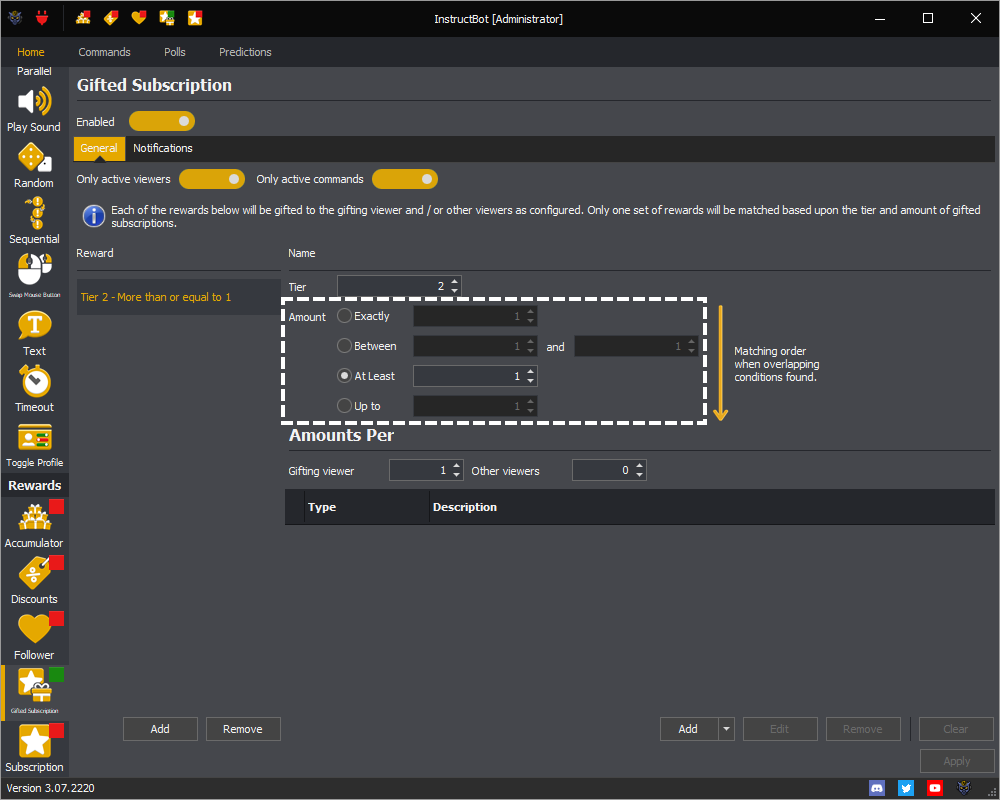Open the Add button dropdown arrow
Image resolution: width=1000 pixels, height=800 pixels.
[x=726, y=729]
